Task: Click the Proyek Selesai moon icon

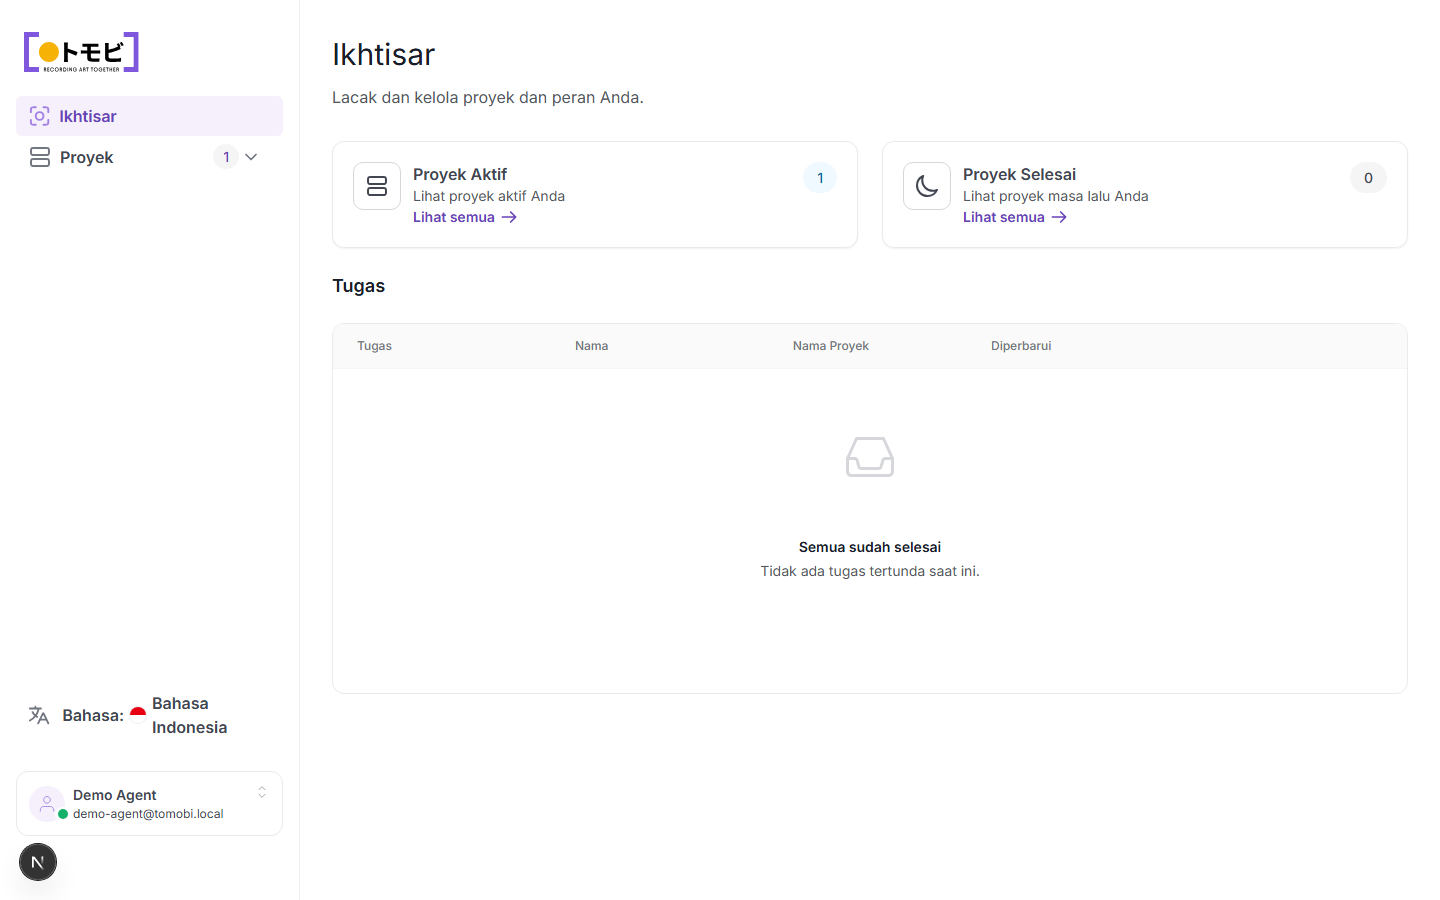Action: pyautogui.click(x=927, y=186)
